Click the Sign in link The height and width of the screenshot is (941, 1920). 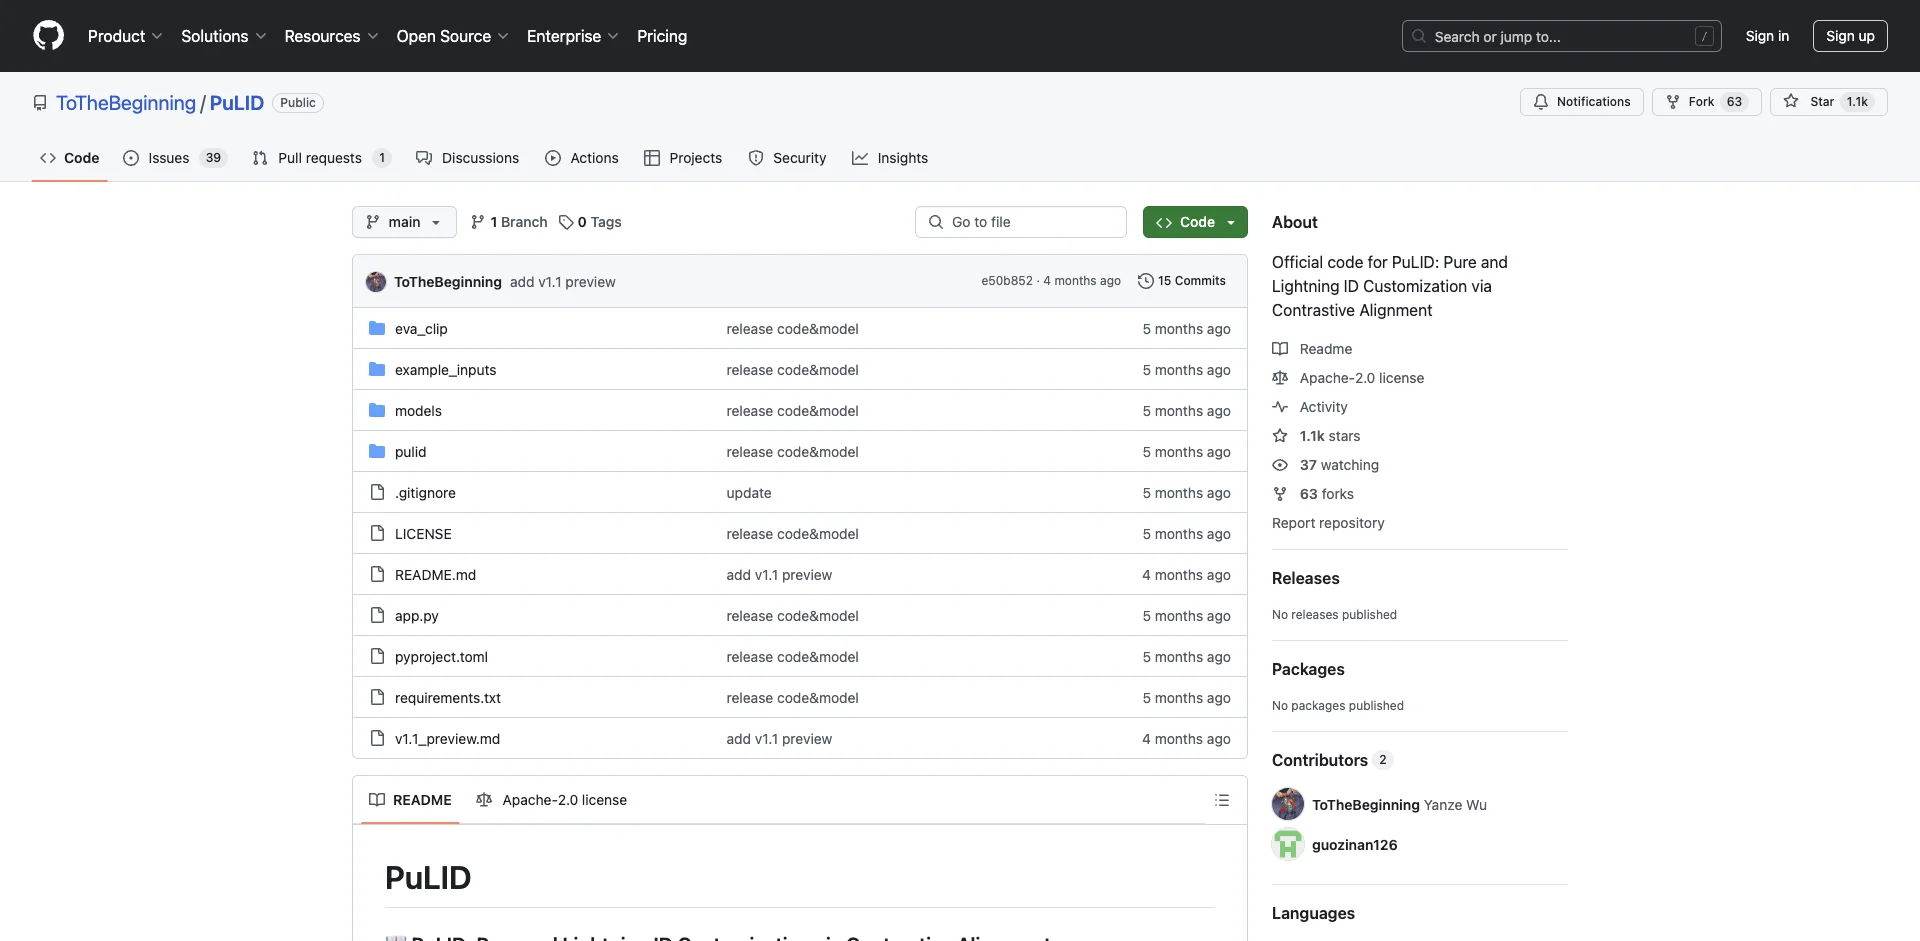point(1767,36)
